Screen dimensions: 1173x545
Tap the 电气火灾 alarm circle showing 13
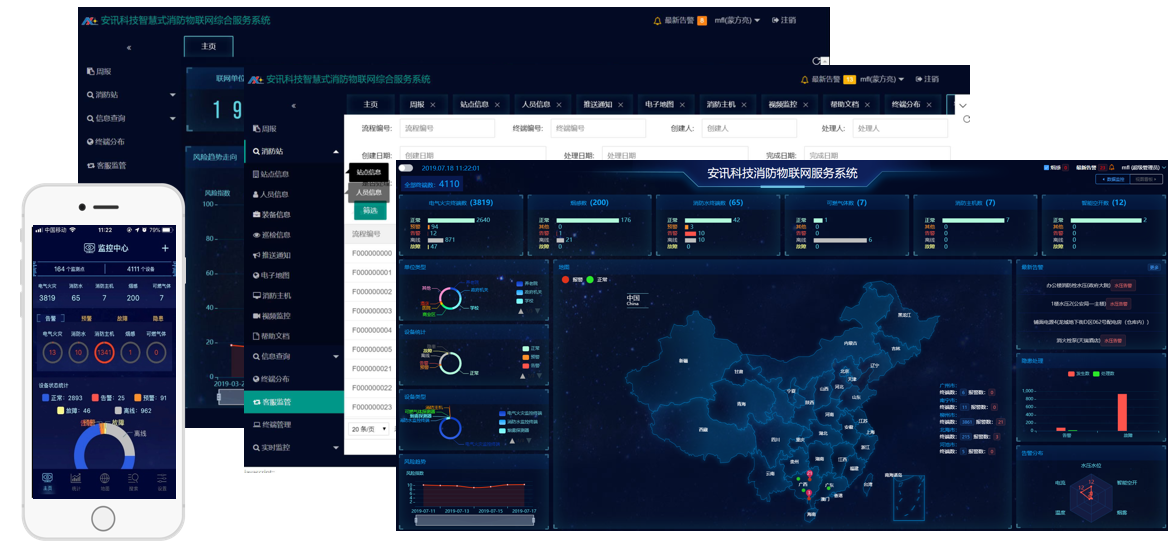[x=52, y=352]
